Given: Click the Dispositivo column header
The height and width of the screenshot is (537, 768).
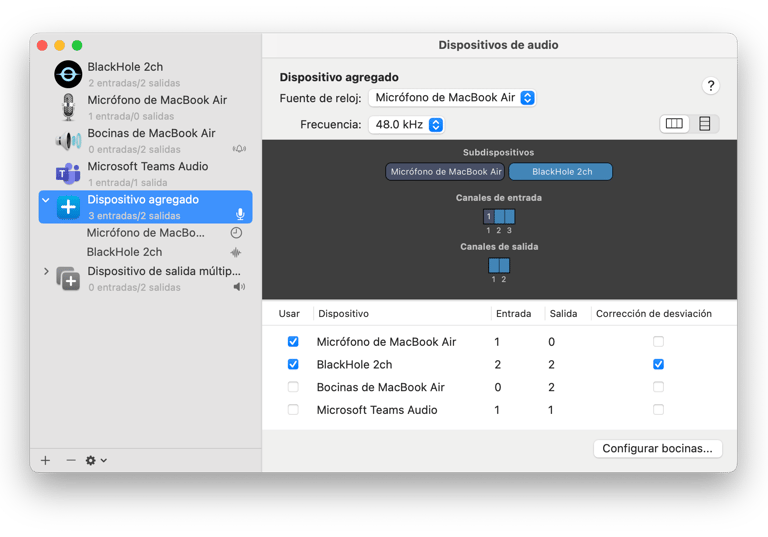Looking at the screenshot, I should (343, 314).
